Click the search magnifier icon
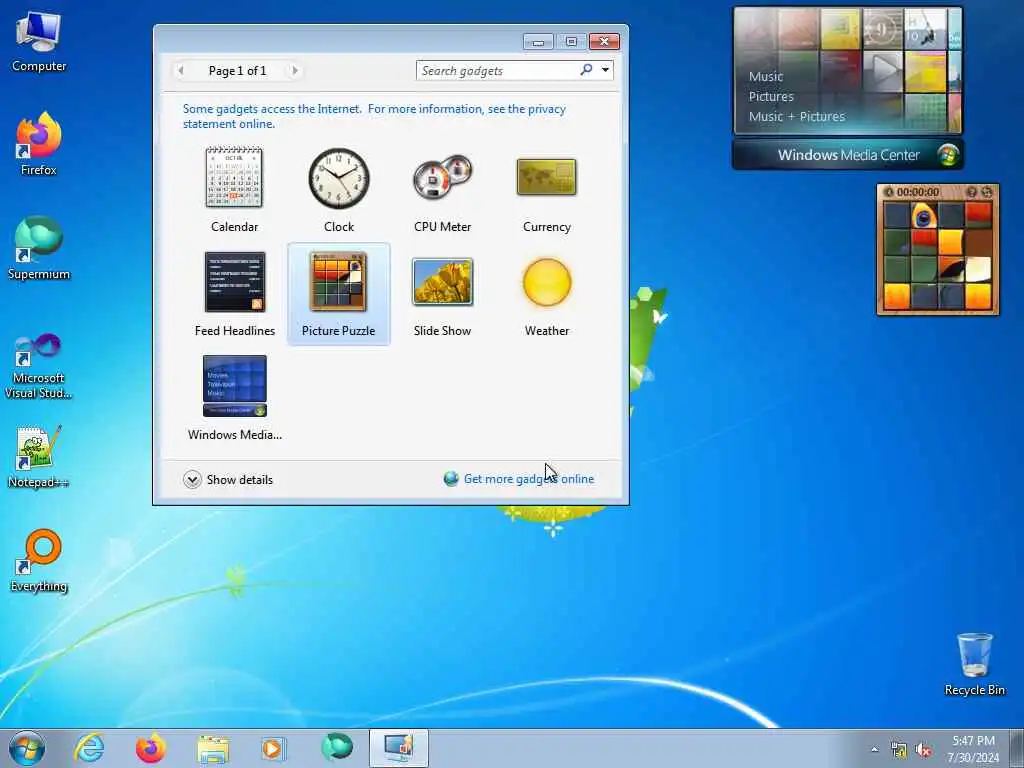Image resolution: width=1024 pixels, height=768 pixels. click(586, 70)
